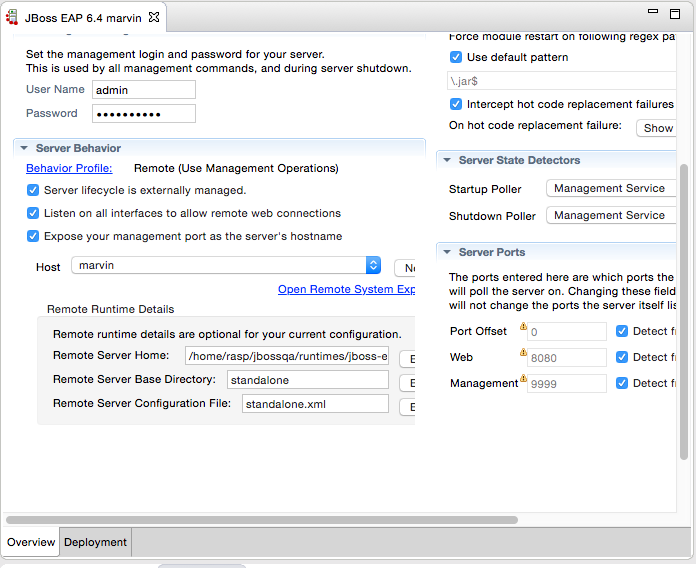The image size is (696, 568).
Task: Open the Behavior Profile link
Action: (x=69, y=169)
